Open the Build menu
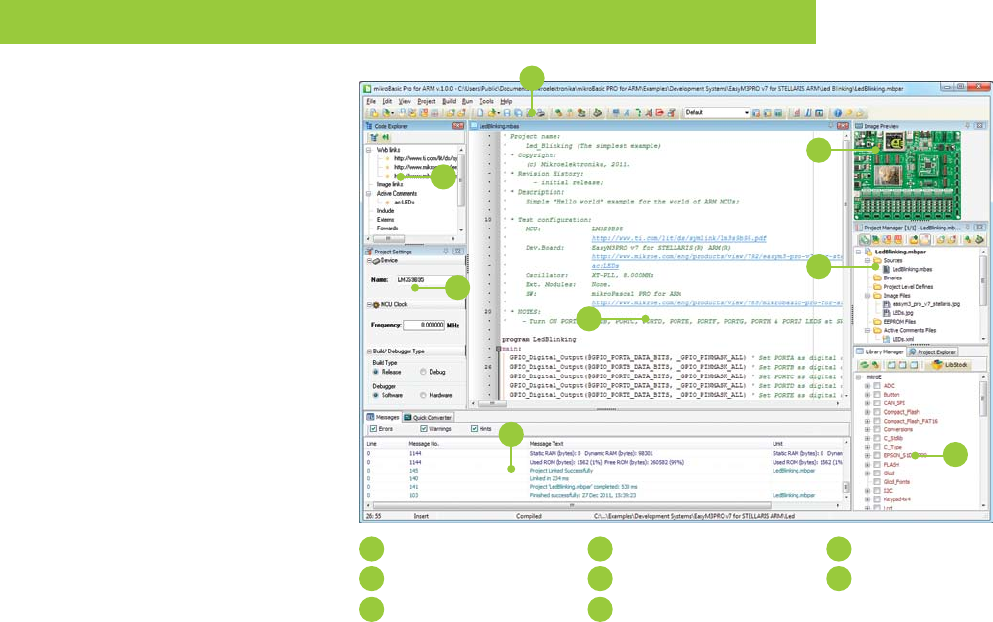This screenshot has width=993, height=622. click(449, 101)
